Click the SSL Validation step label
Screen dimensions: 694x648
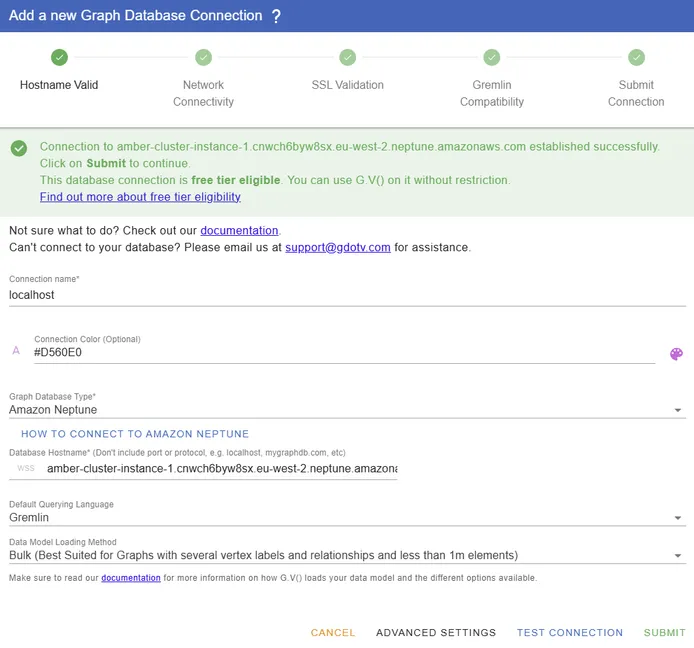[347, 85]
